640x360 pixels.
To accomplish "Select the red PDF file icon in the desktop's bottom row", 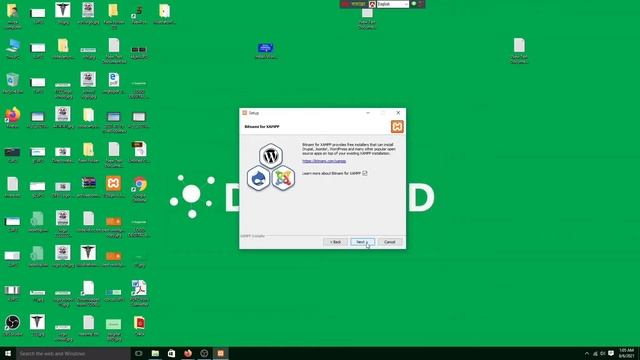I will click(x=139, y=326).
